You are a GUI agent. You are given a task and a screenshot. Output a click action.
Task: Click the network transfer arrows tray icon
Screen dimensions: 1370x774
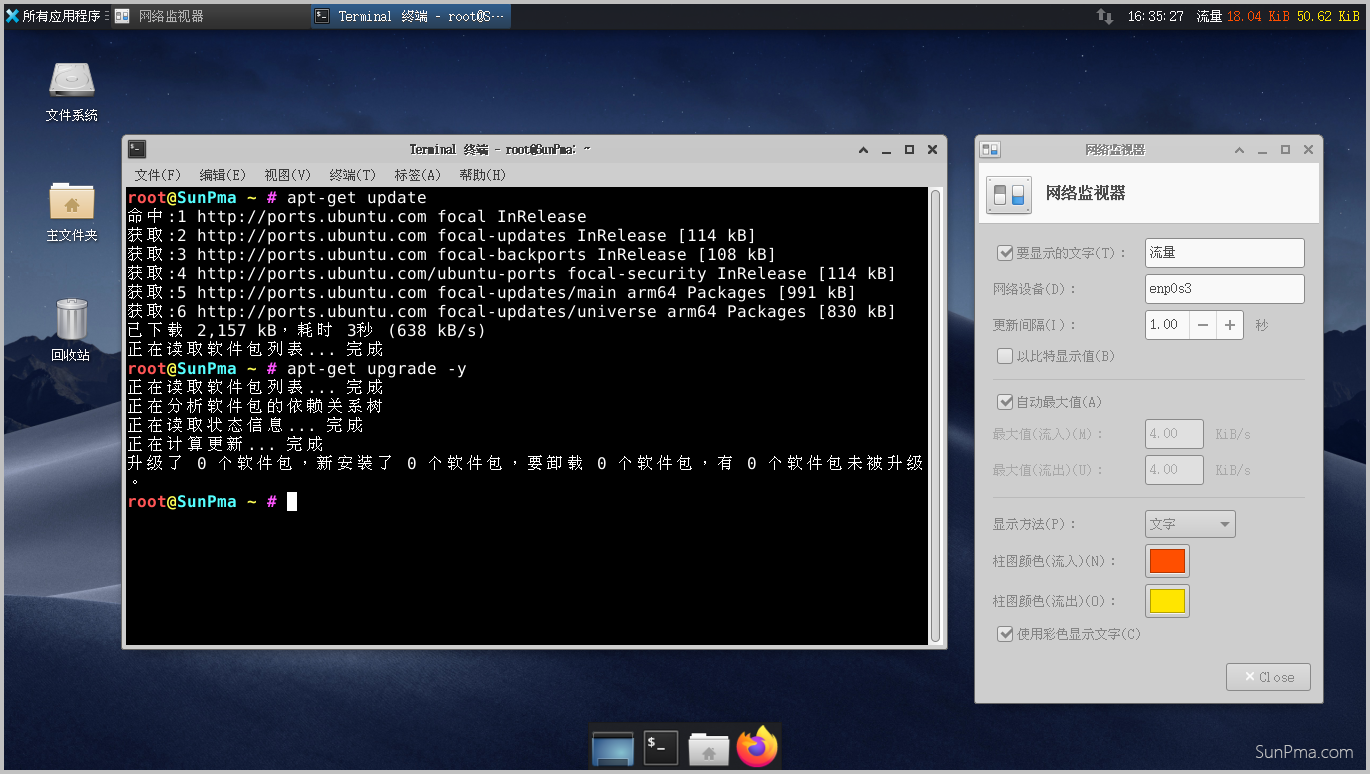coord(1105,16)
